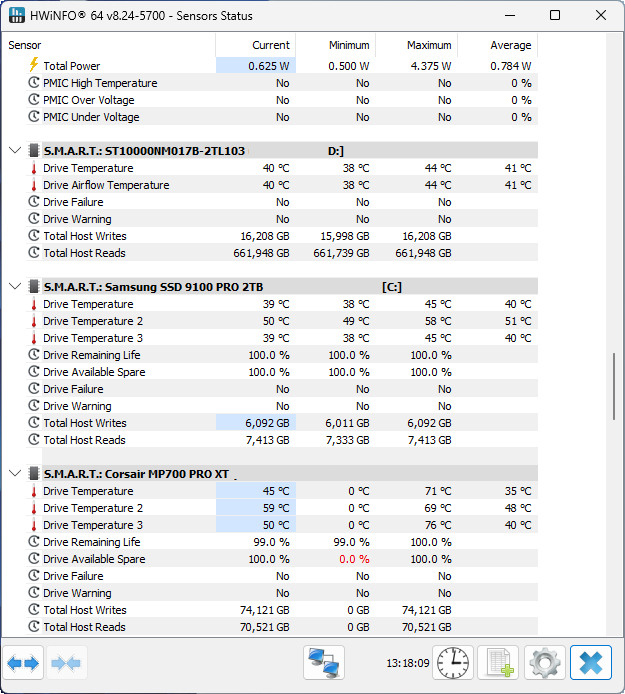
Task: Select the S.M.A.R.T.: Corsair MP700 PRO XT label
Action: point(136,474)
